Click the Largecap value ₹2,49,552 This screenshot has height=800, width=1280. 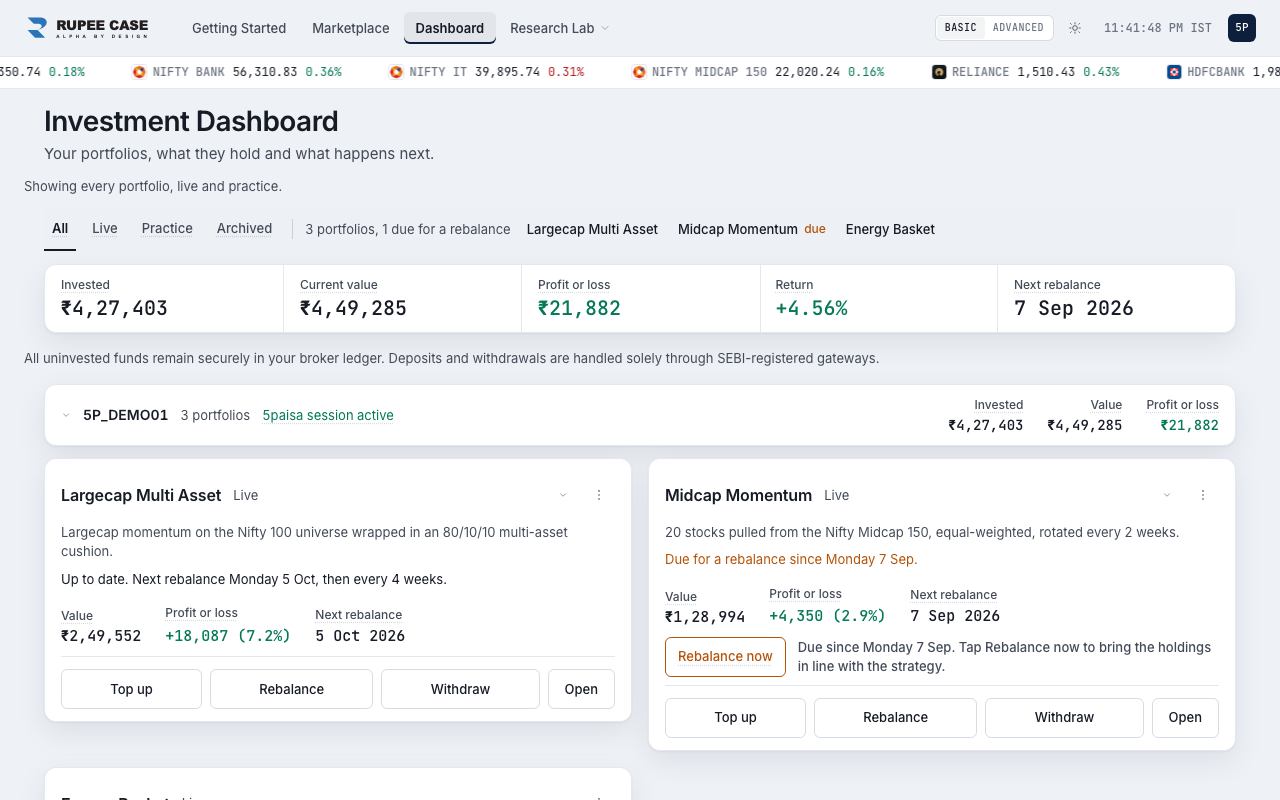pos(101,636)
